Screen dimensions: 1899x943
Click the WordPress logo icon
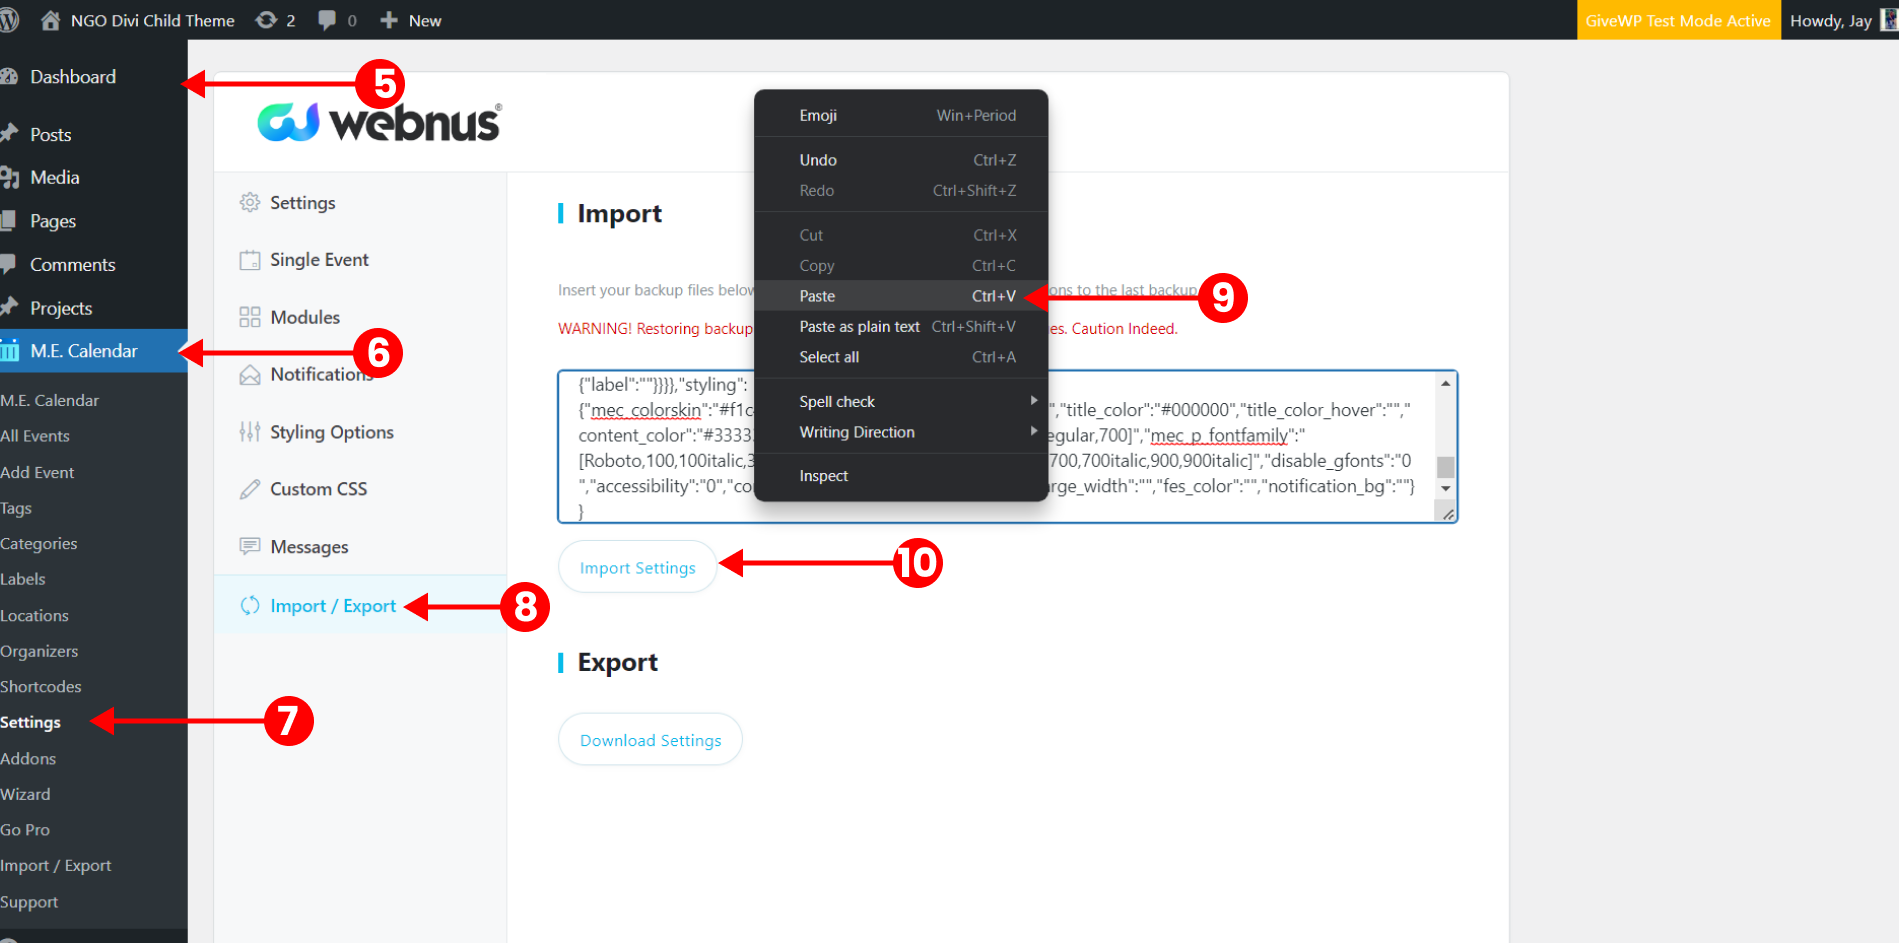coord(8,20)
